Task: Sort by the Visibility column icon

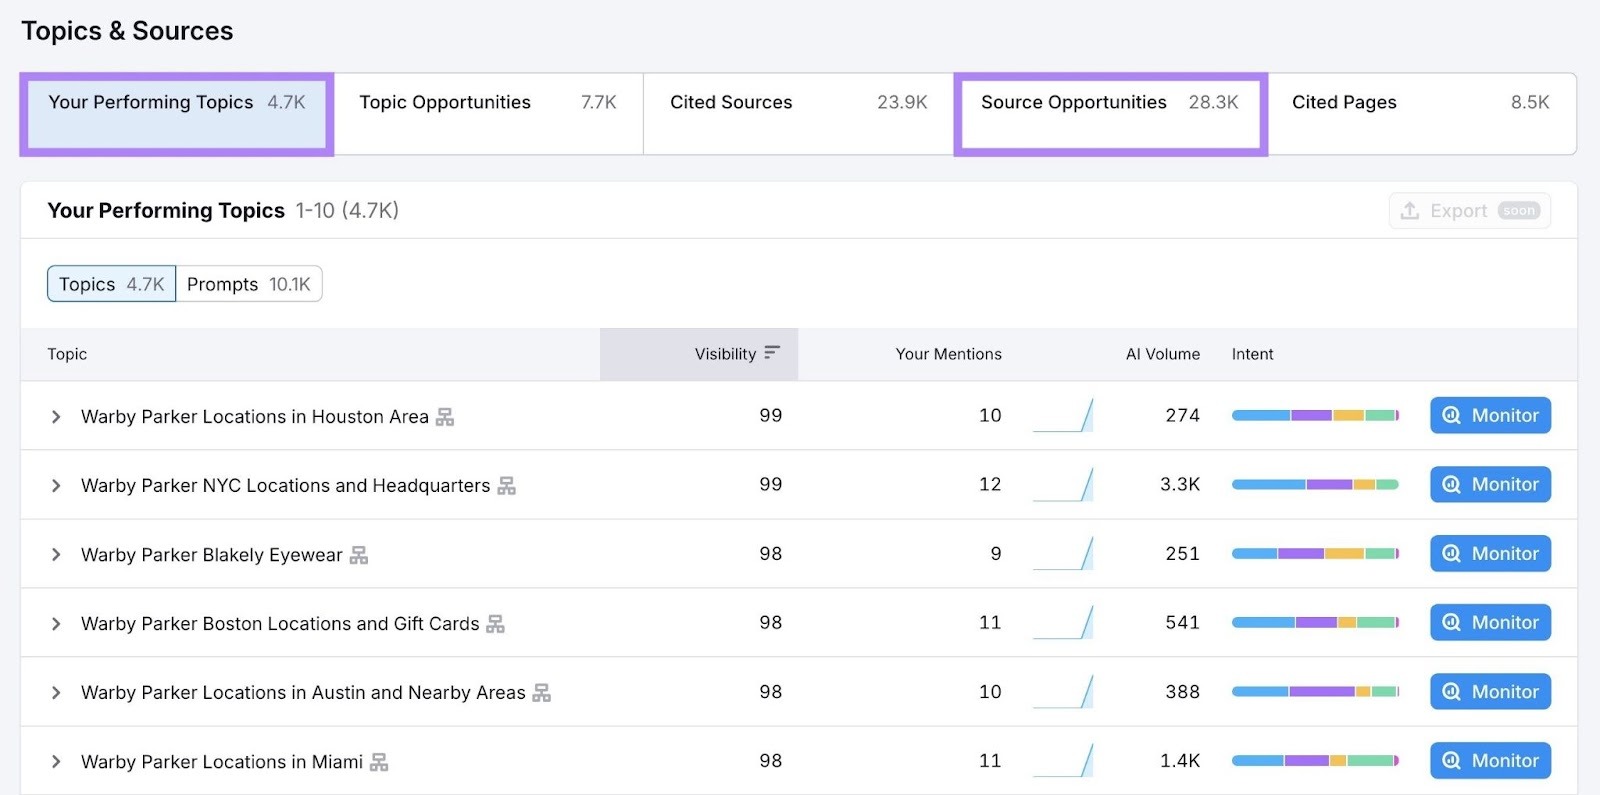Action: coord(771,353)
